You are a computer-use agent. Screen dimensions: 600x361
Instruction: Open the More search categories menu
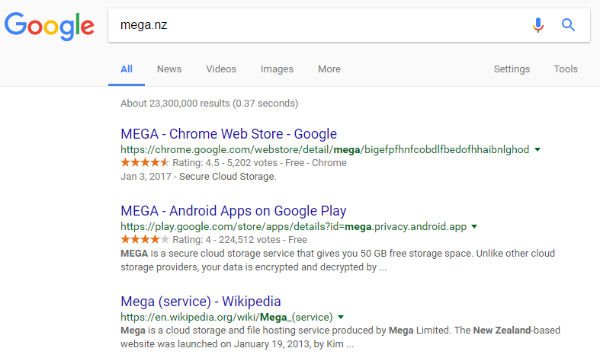329,69
